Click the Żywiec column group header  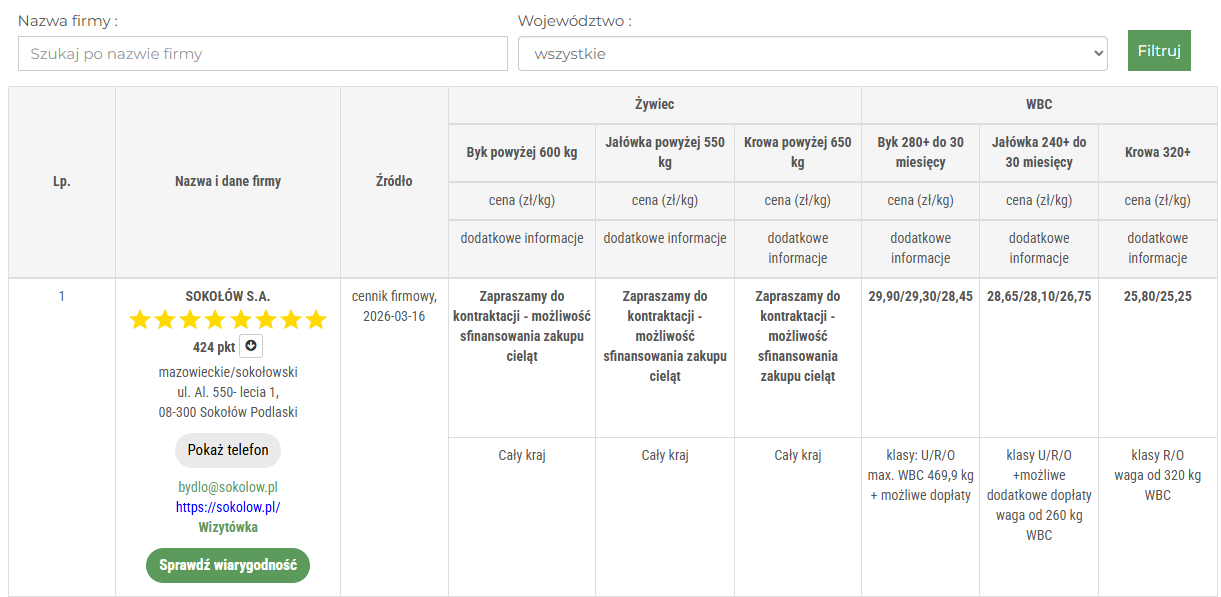coord(654,104)
